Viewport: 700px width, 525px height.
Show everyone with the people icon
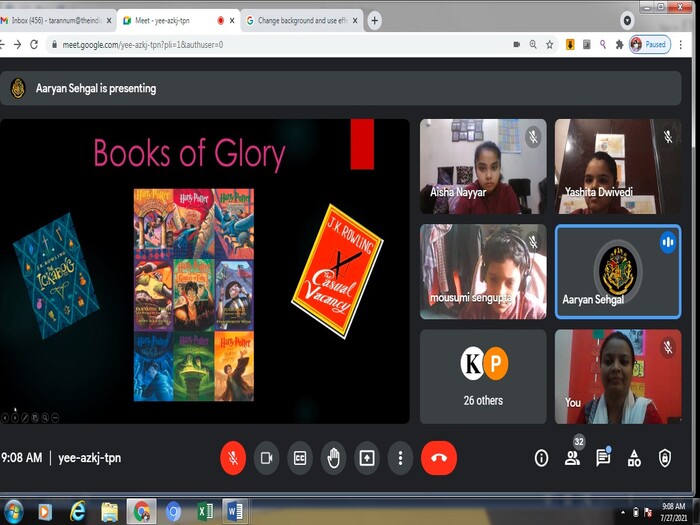(572, 458)
